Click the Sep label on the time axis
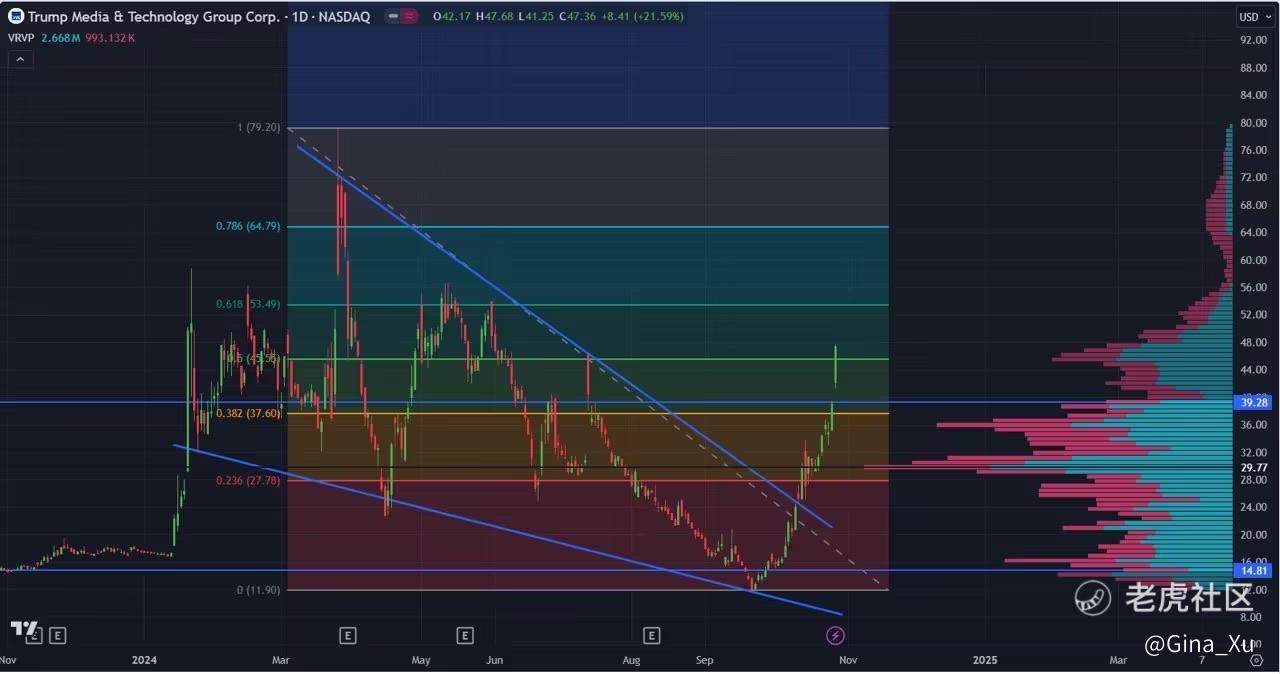1280x674 pixels. 705,660
